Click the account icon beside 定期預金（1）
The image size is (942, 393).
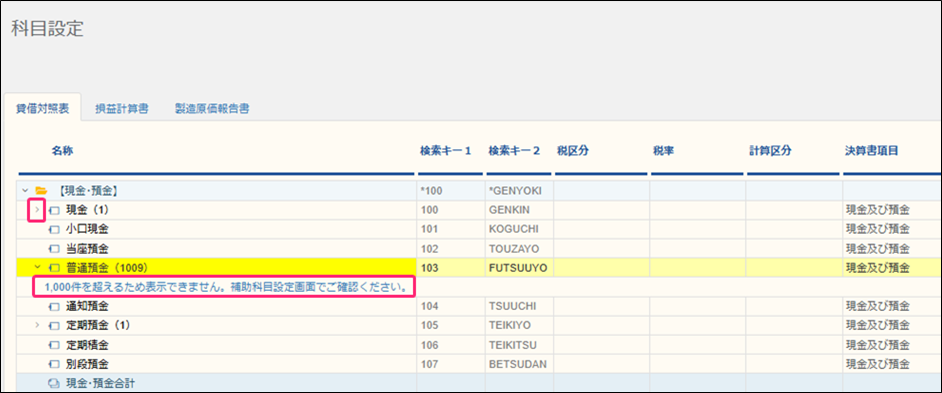(x=54, y=326)
